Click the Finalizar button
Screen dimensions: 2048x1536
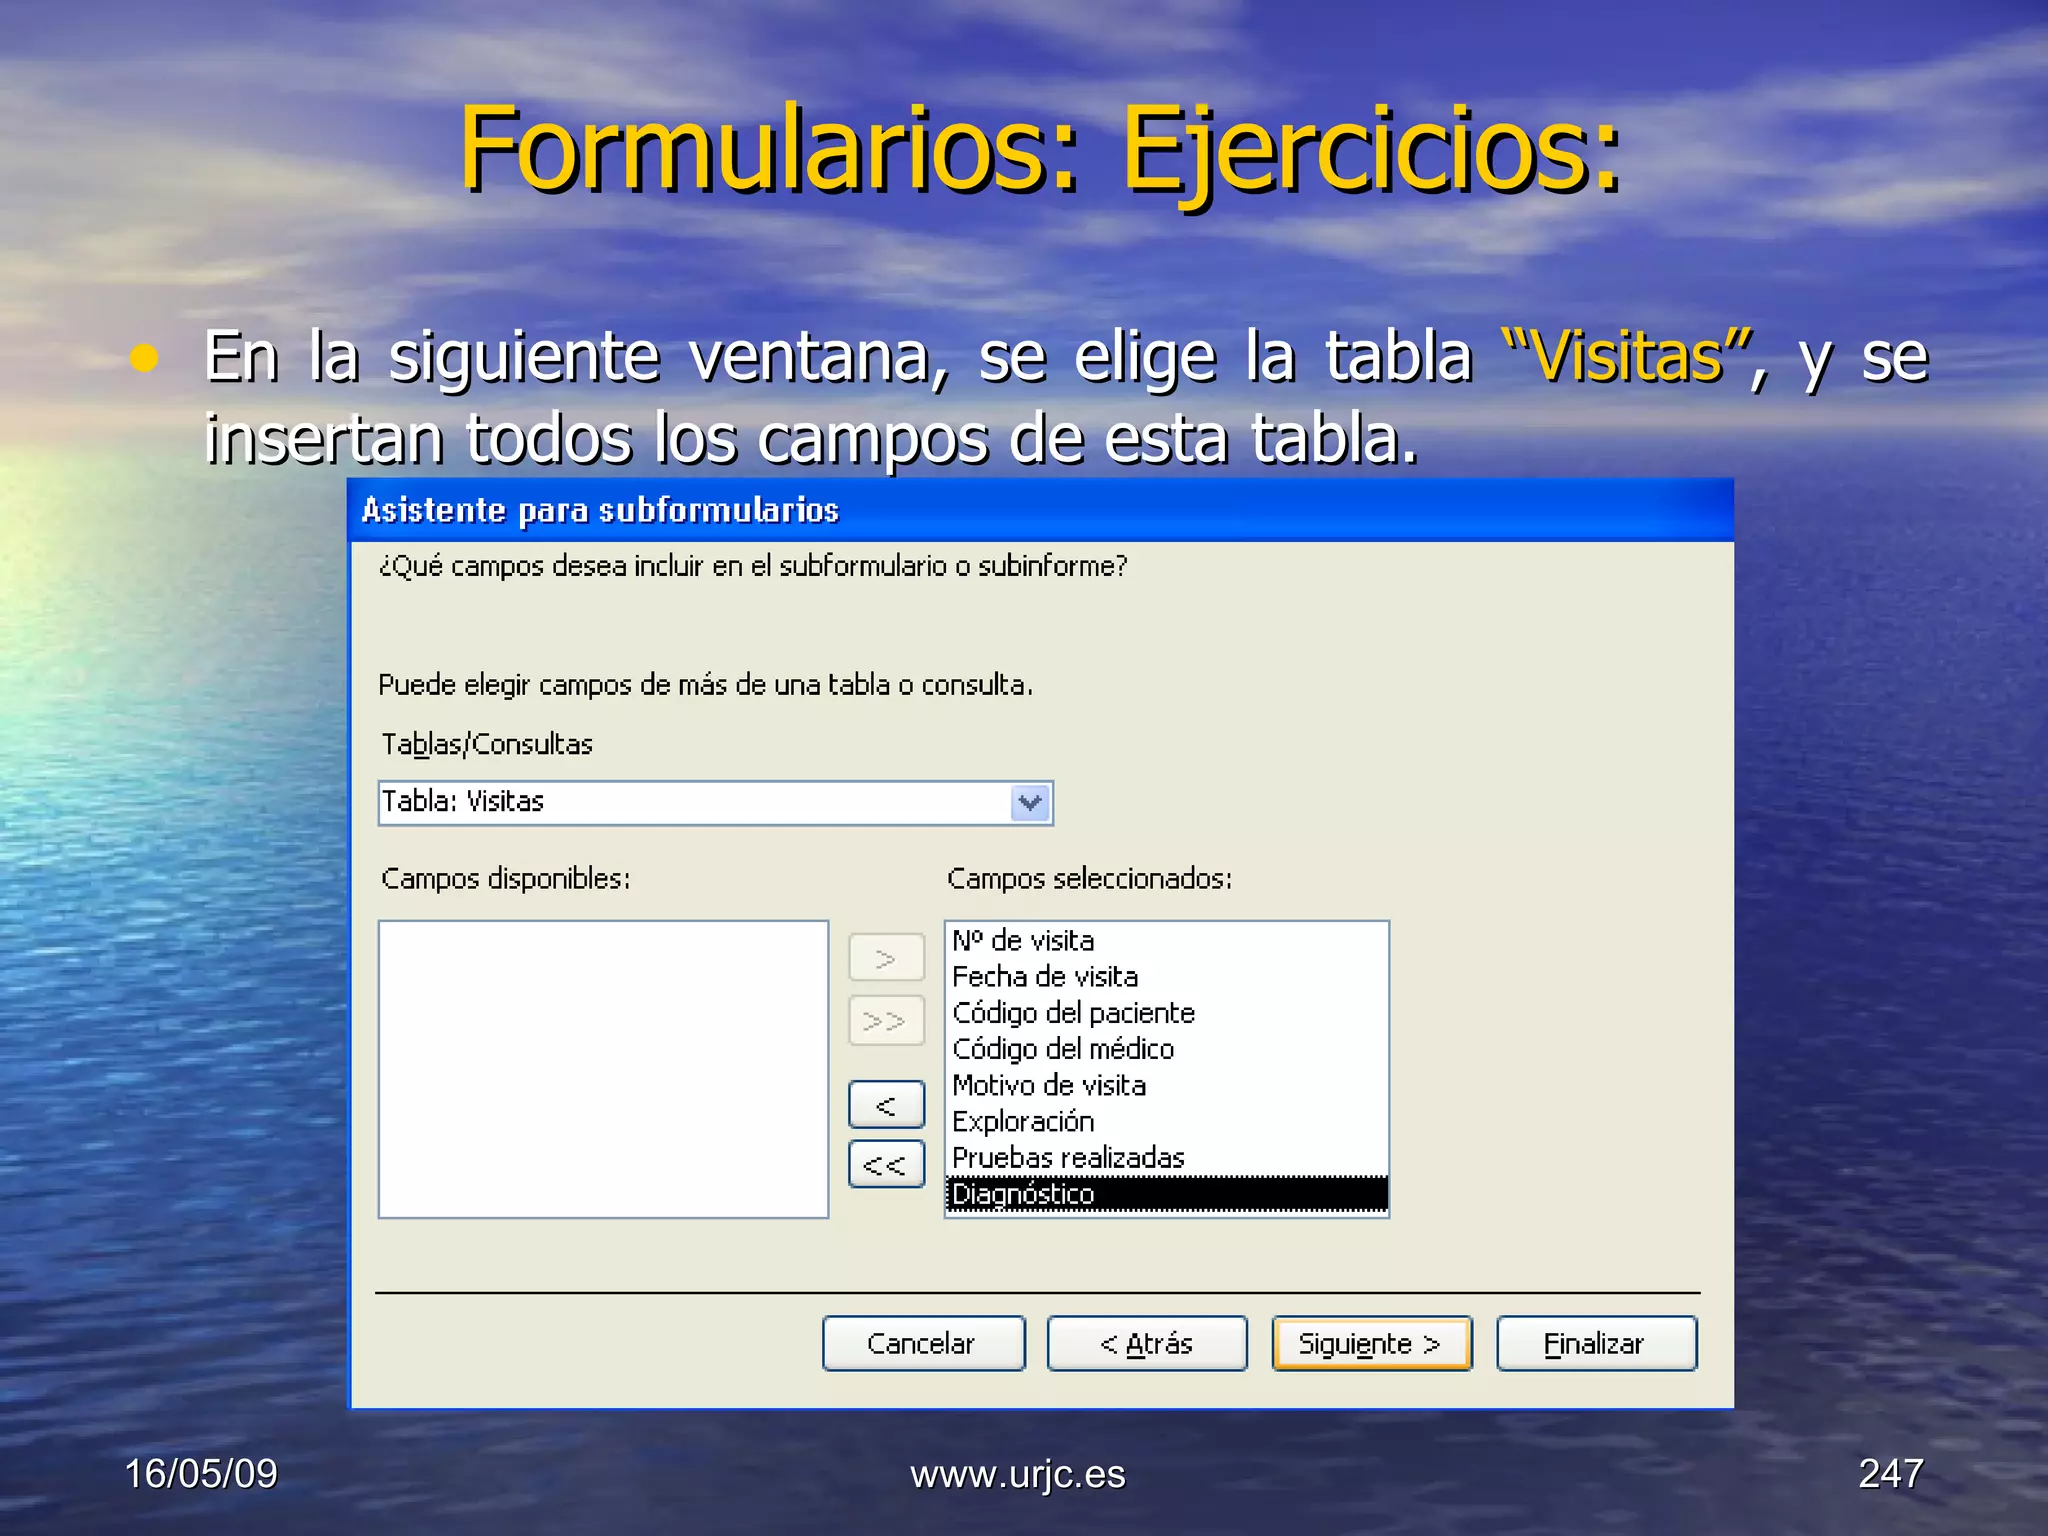point(1596,1343)
